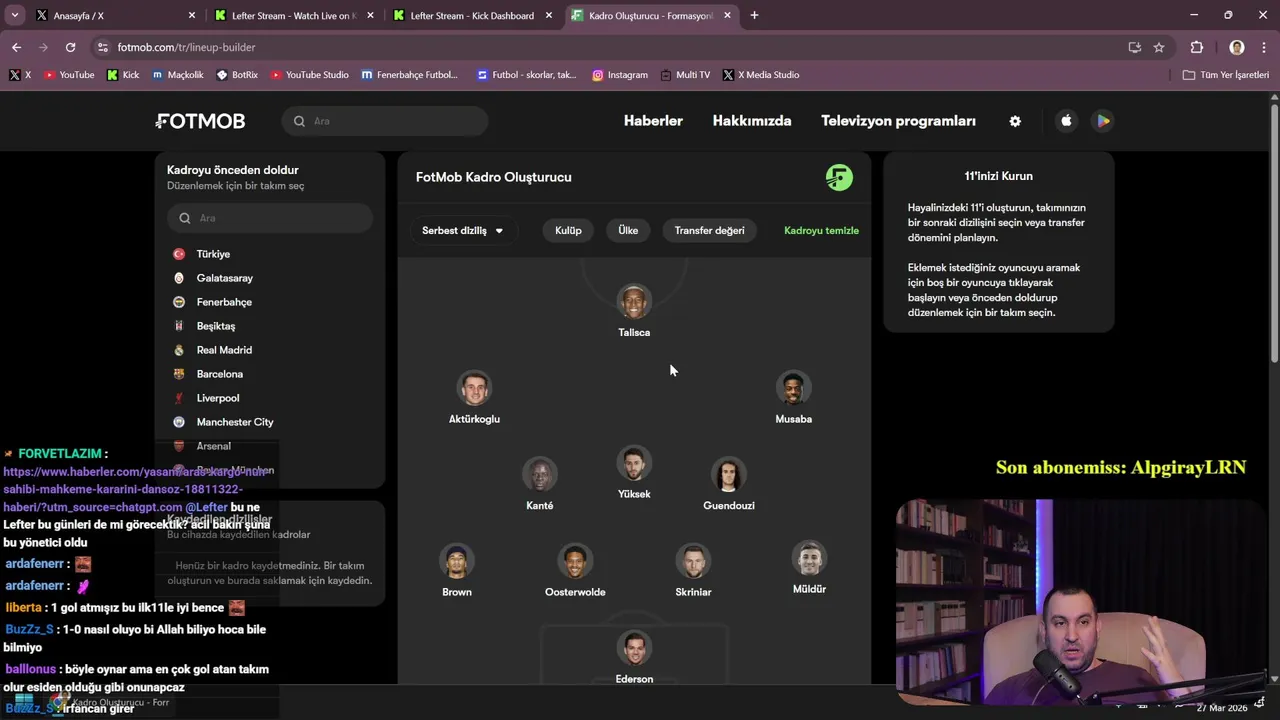Bookmark this page with star icon
Screen dimensions: 1280x720
point(1159,47)
